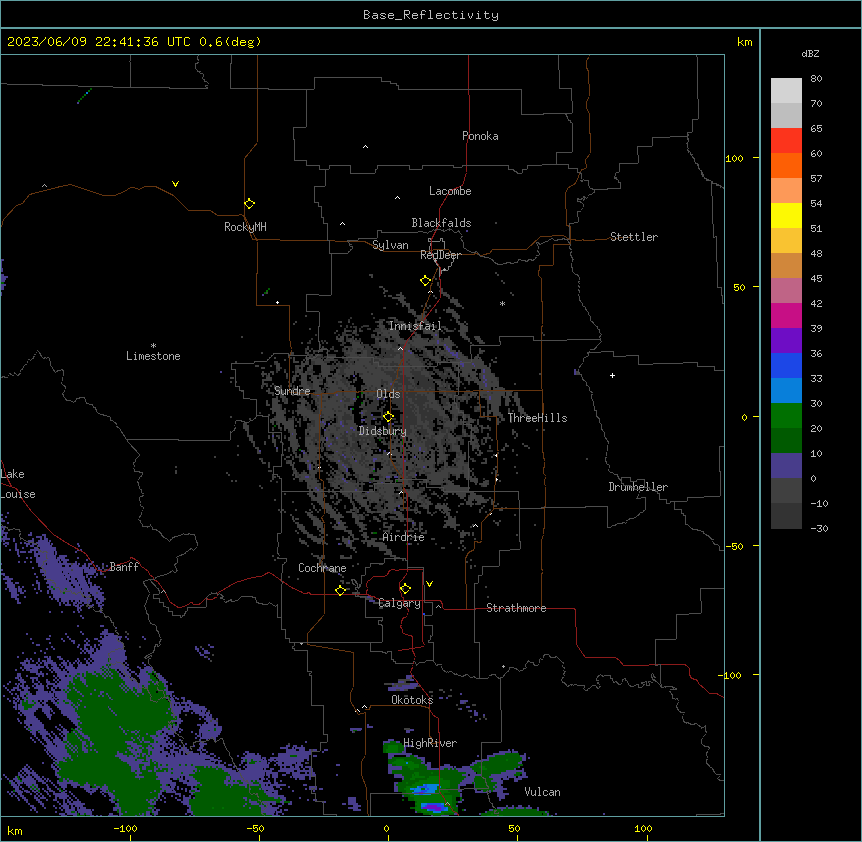
Task: Click the Lacombe city label
Action: (450, 191)
